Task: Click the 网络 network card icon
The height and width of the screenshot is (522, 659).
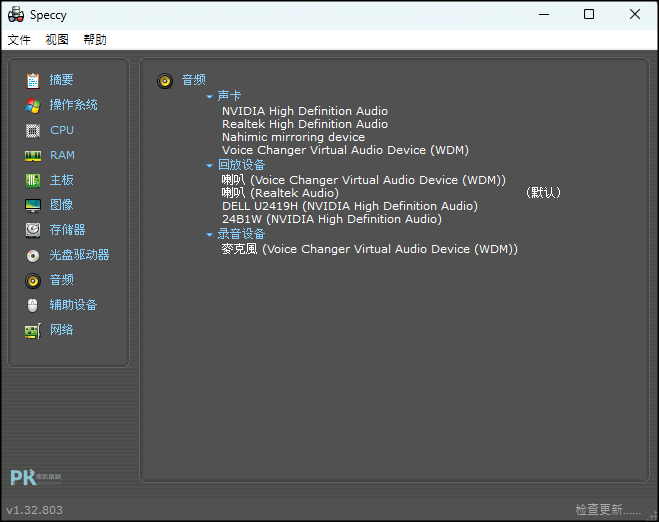Action: pos(33,331)
